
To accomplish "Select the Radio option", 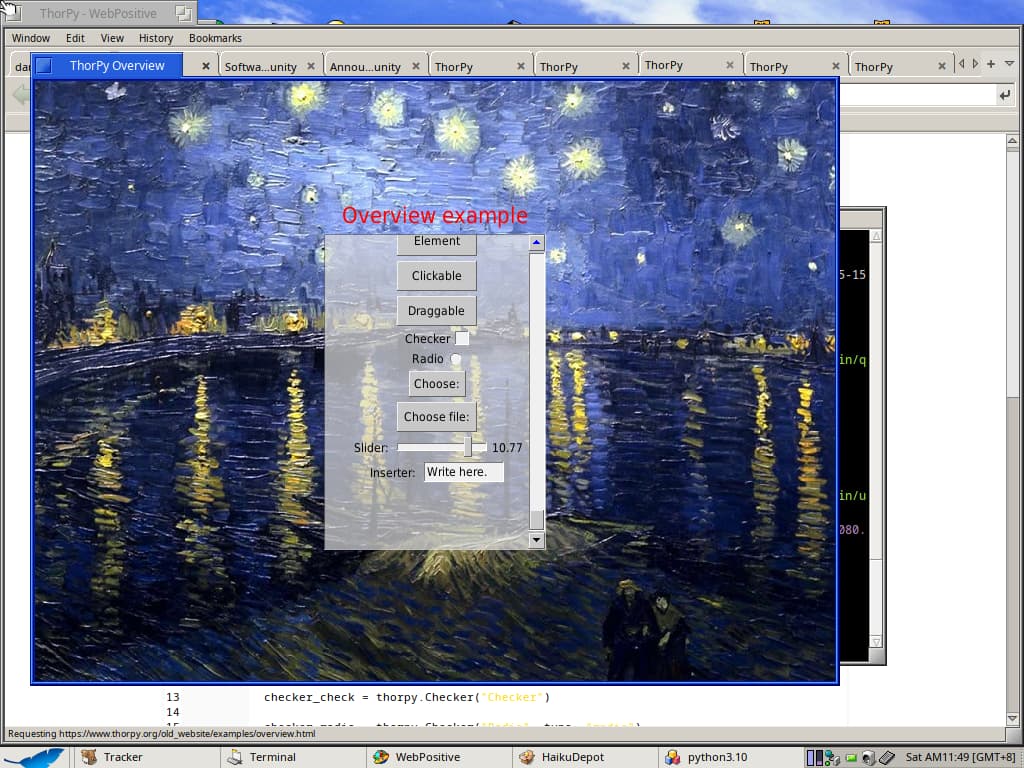I will coord(456,359).
